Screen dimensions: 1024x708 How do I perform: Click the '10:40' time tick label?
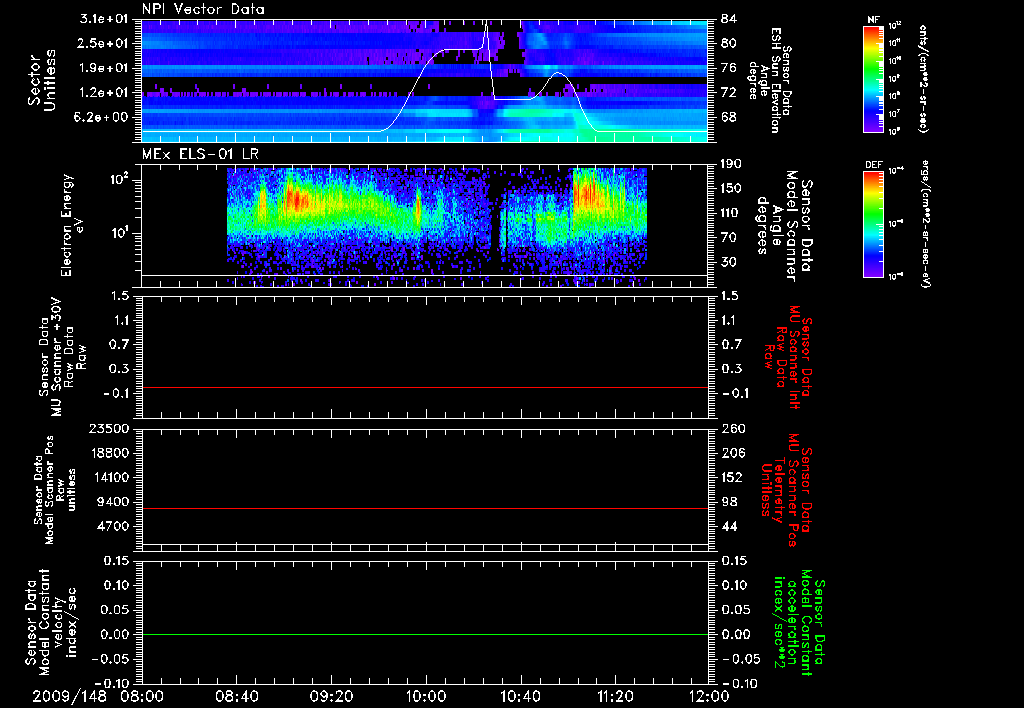520,696
